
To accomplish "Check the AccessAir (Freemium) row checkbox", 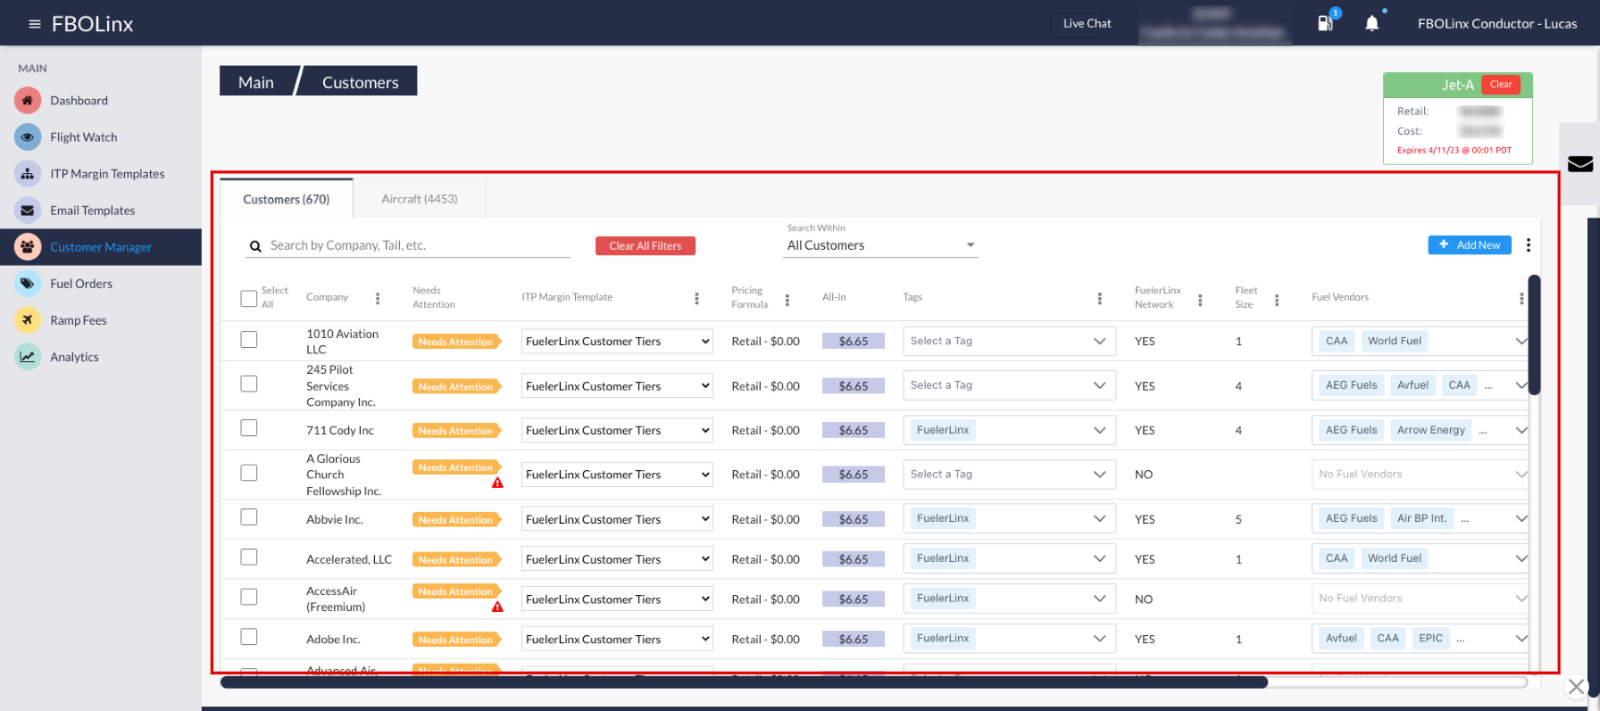I will tap(249, 597).
